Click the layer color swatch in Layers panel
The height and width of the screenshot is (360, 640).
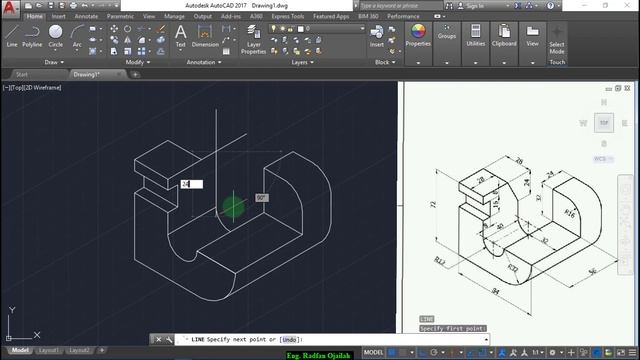coord(301,29)
